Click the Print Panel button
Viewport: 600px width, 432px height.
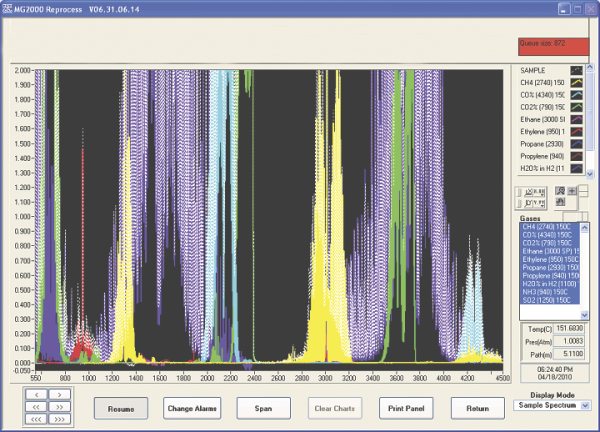click(406, 408)
